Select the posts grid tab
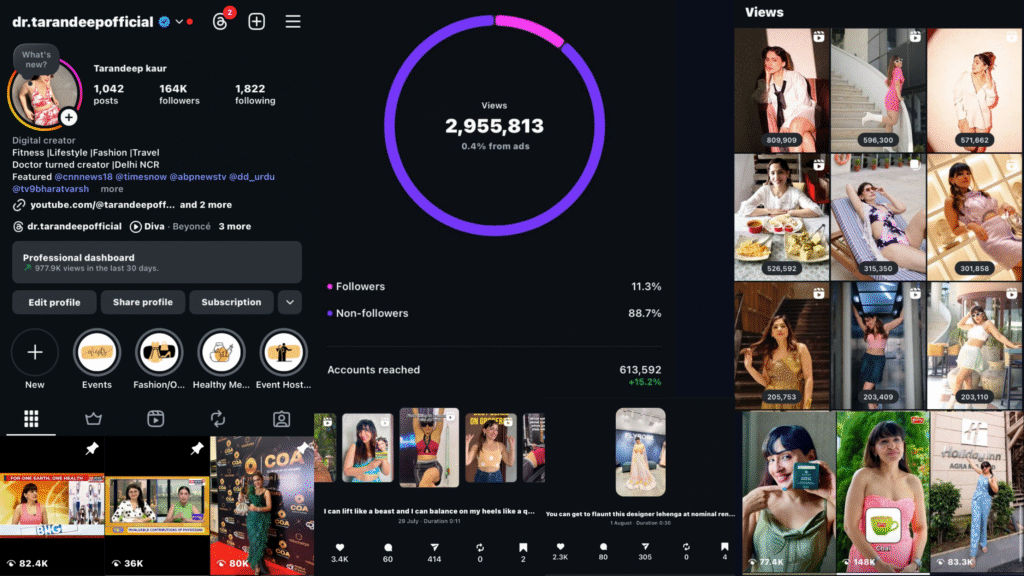Image resolution: width=1024 pixels, height=576 pixels. tap(31, 419)
